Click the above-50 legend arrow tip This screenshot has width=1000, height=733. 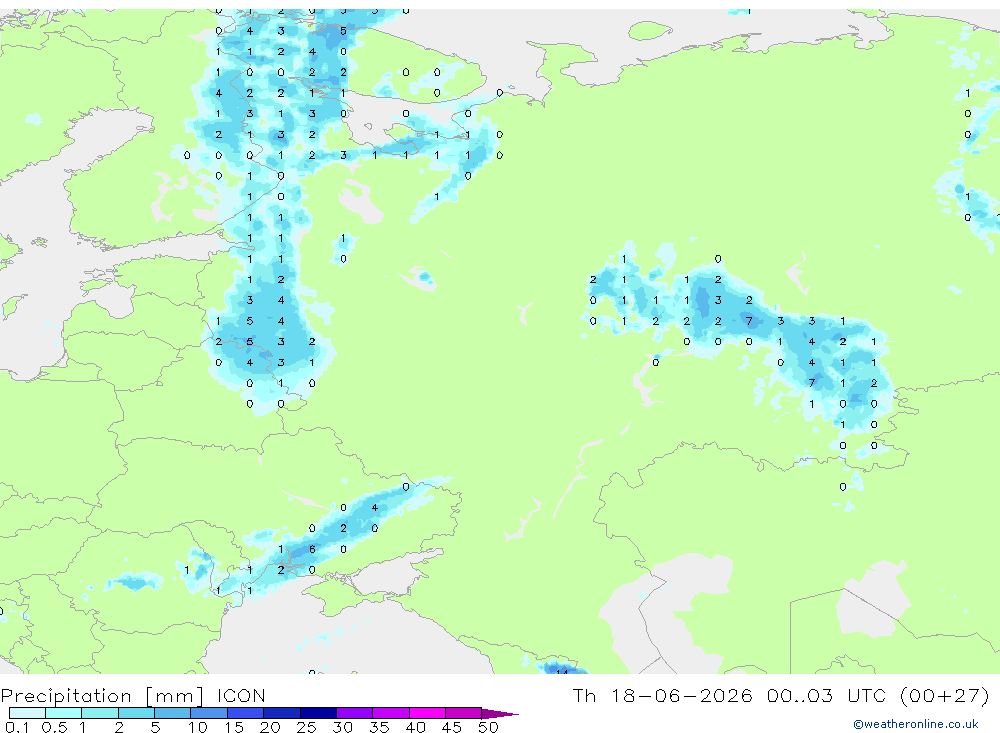[500, 713]
